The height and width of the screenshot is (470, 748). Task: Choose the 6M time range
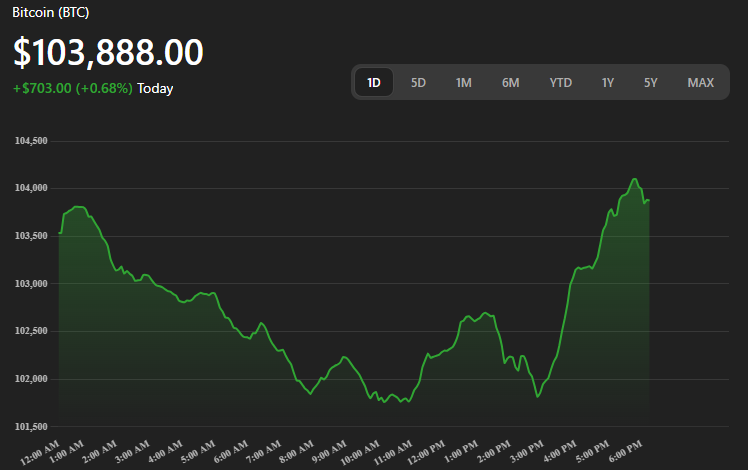click(x=510, y=83)
